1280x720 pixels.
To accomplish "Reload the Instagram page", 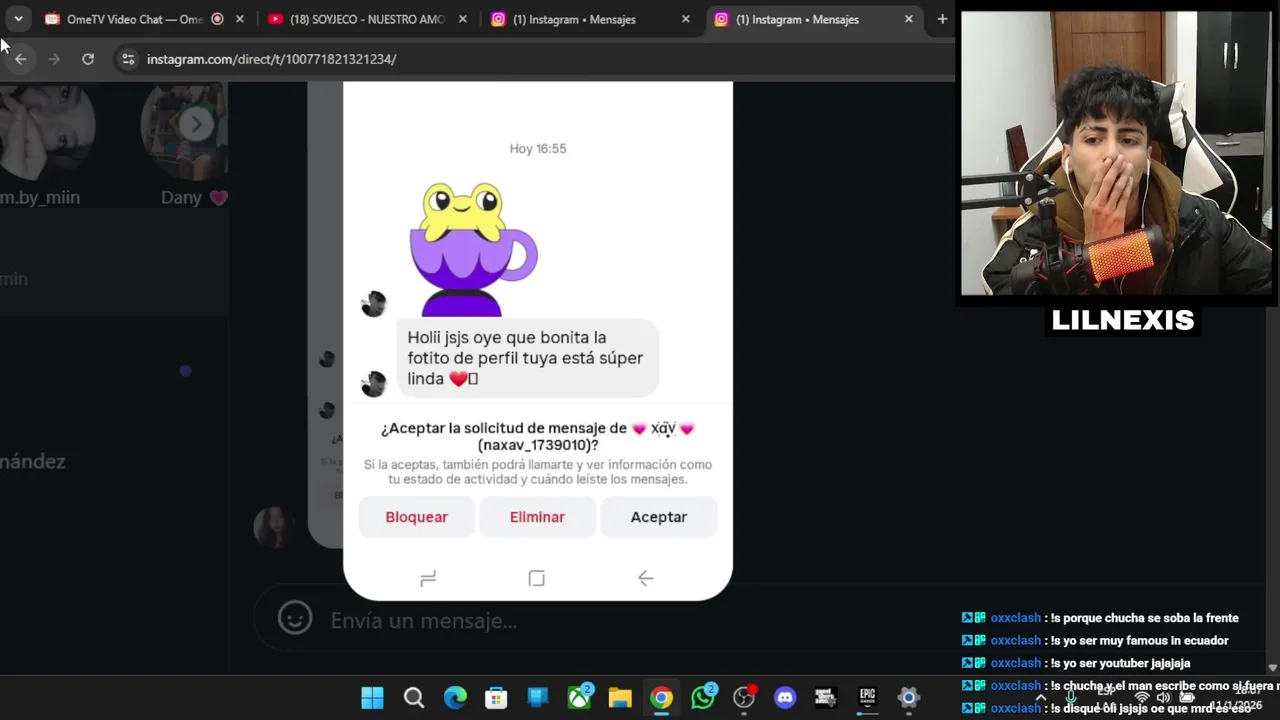I will point(88,59).
